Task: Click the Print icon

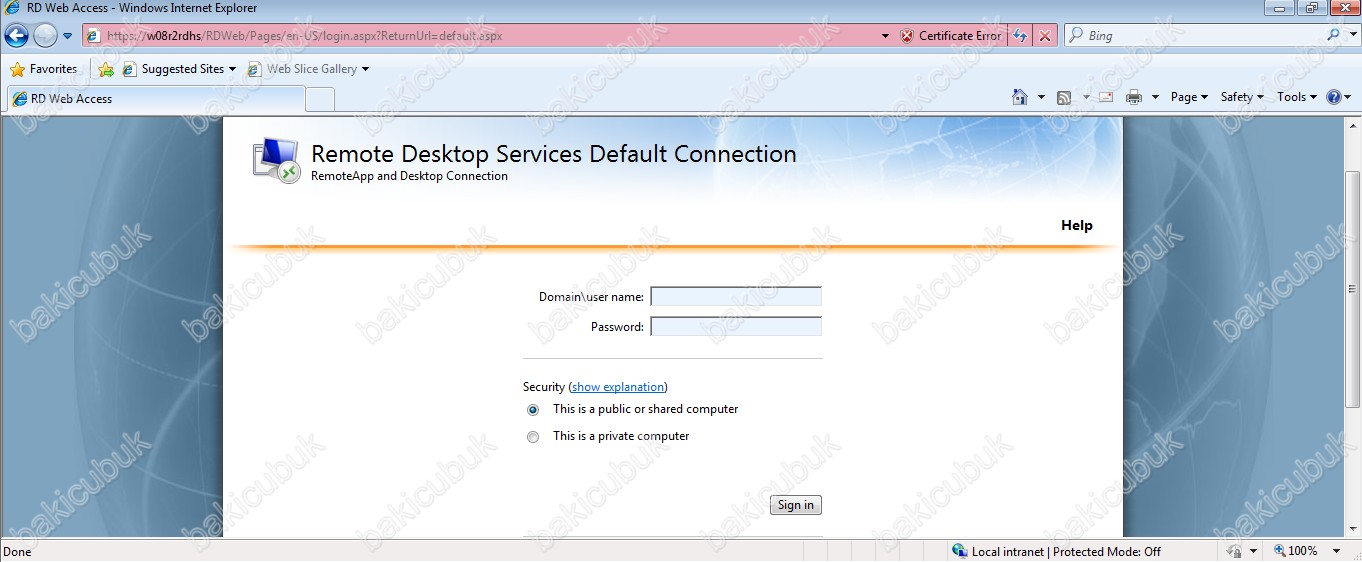Action: (1134, 97)
